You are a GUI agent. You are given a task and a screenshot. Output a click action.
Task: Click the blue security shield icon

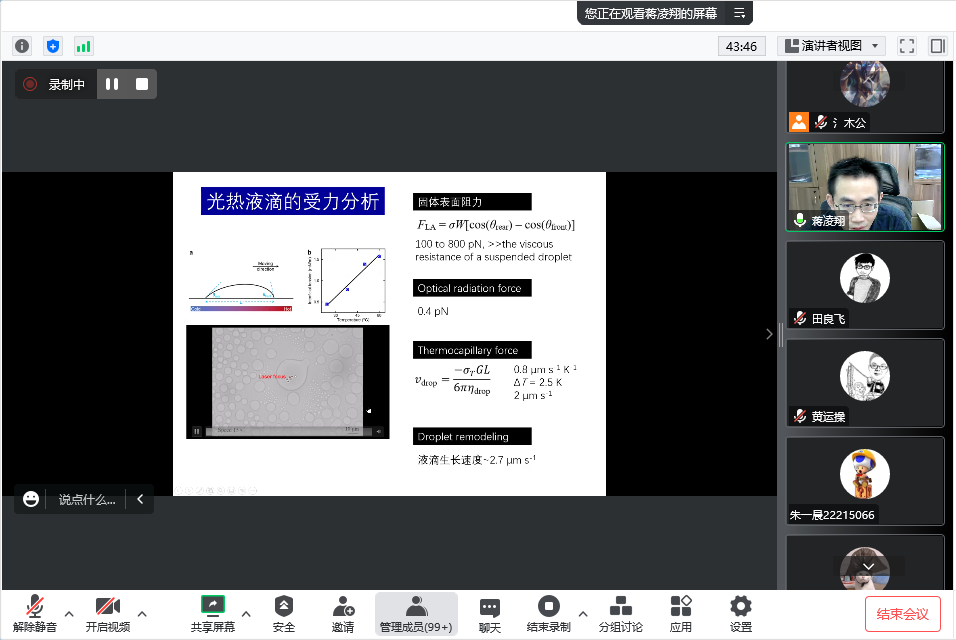[53, 46]
